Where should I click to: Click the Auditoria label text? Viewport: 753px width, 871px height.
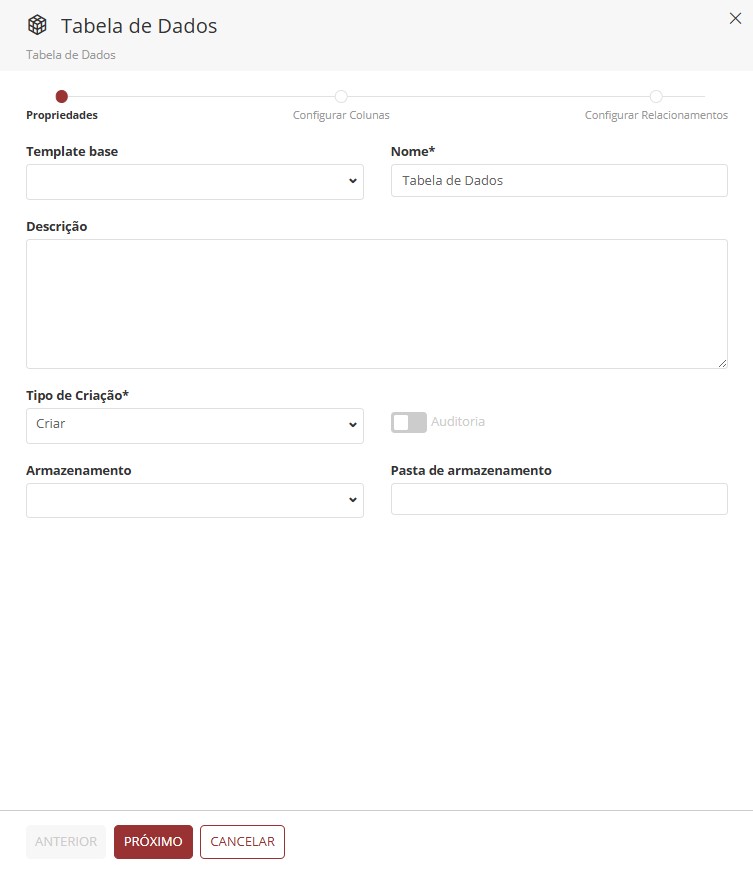pyautogui.click(x=458, y=422)
